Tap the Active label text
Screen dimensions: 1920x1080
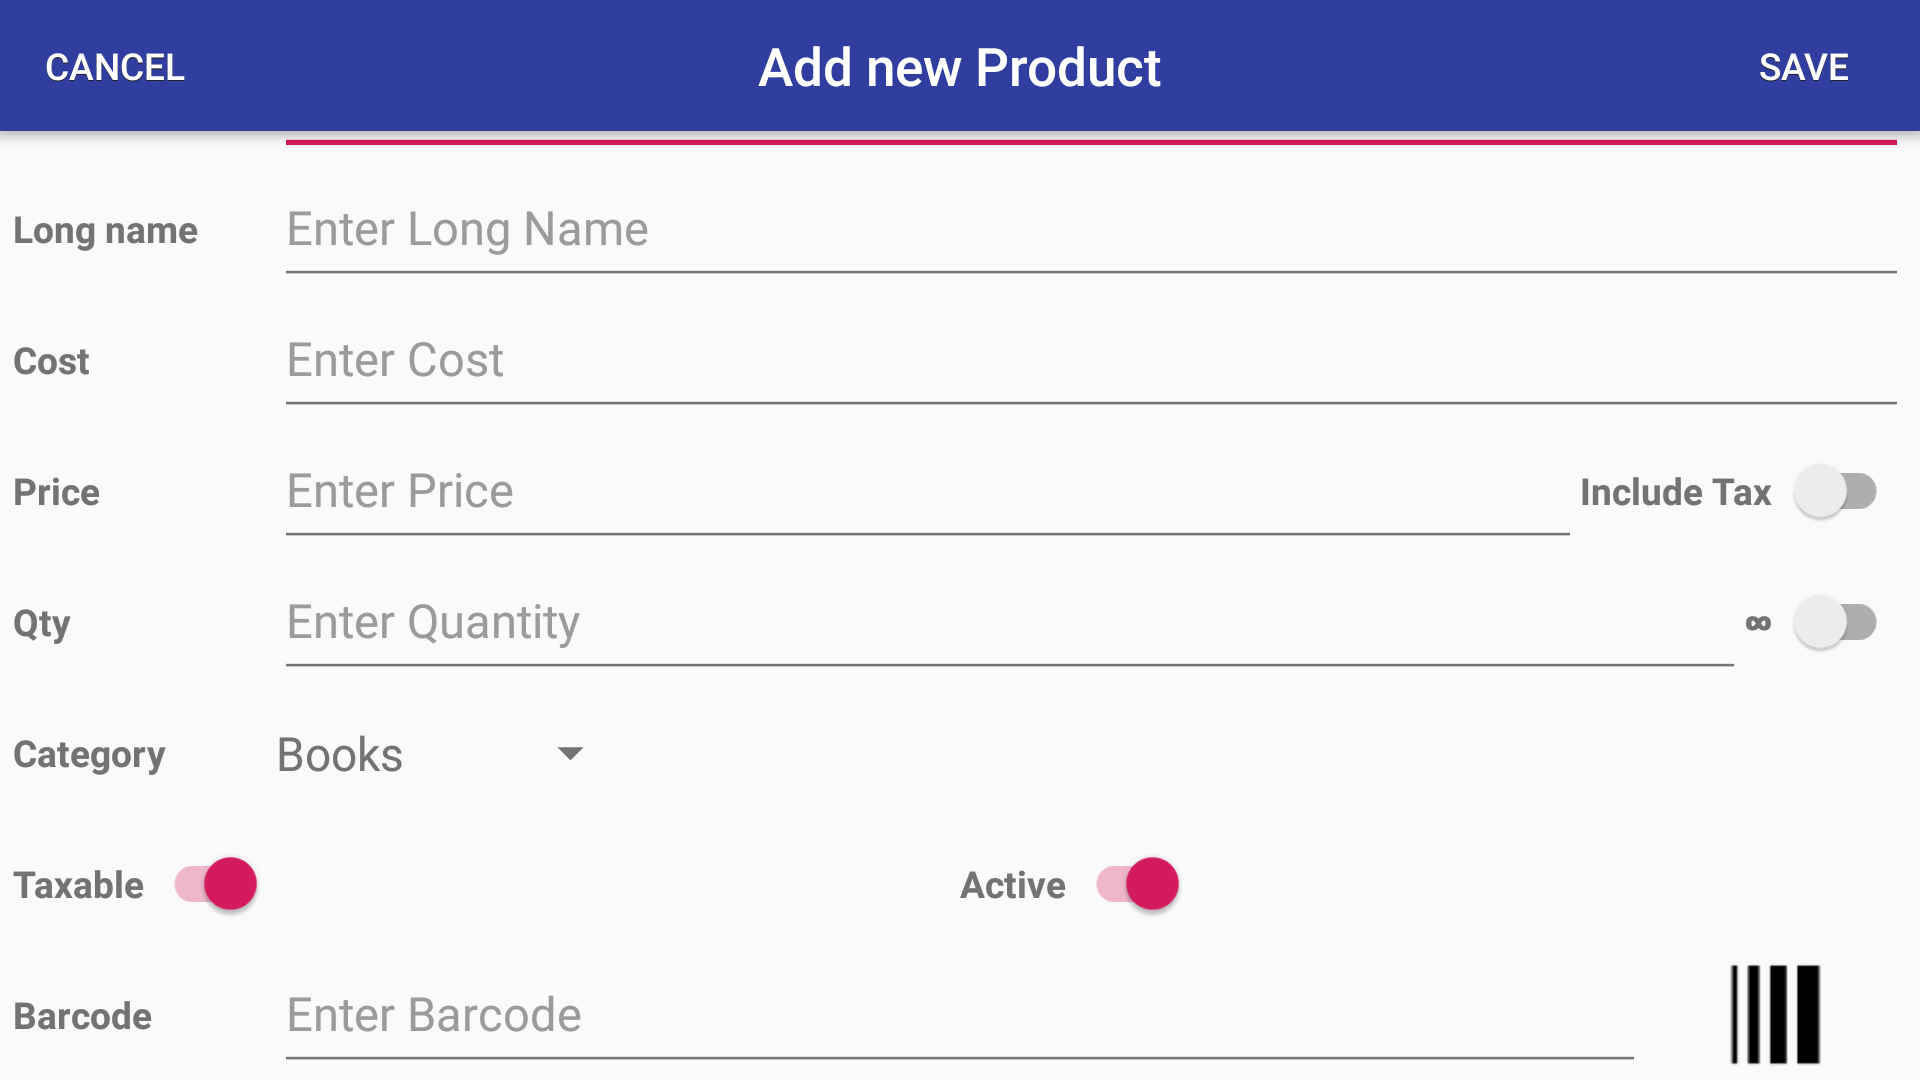point(1013,886)
